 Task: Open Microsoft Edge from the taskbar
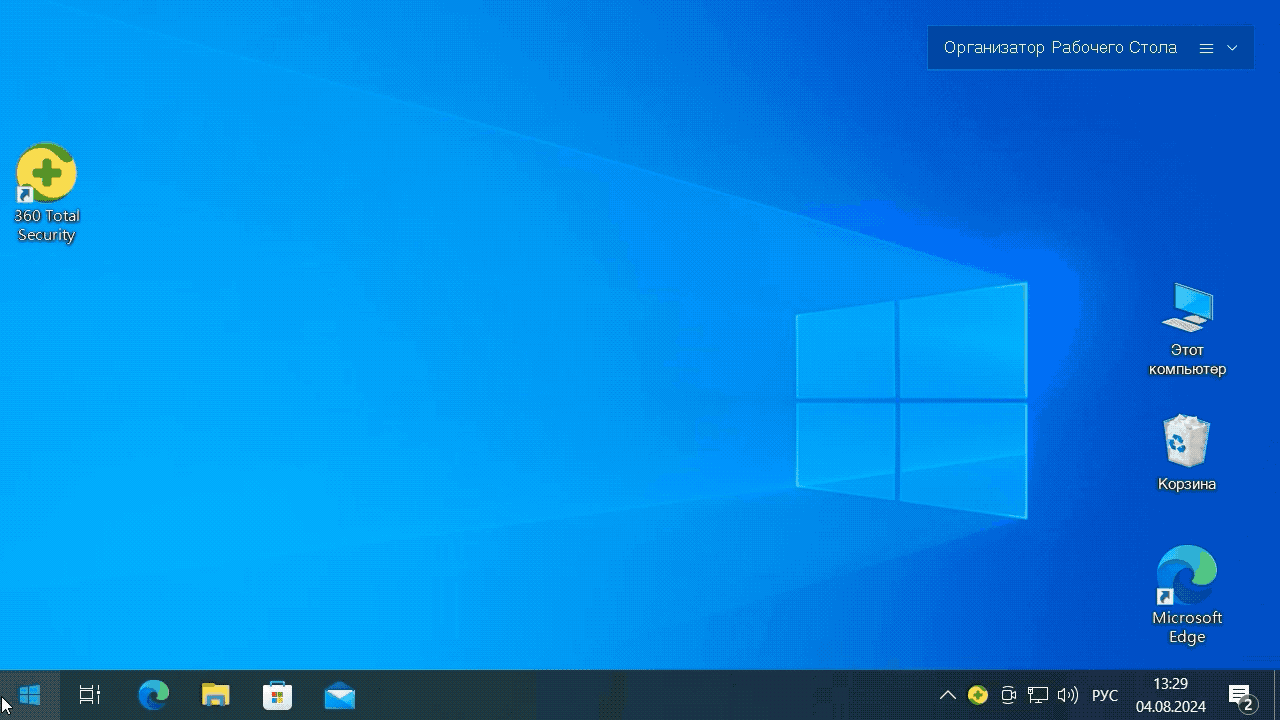[153, 695]
